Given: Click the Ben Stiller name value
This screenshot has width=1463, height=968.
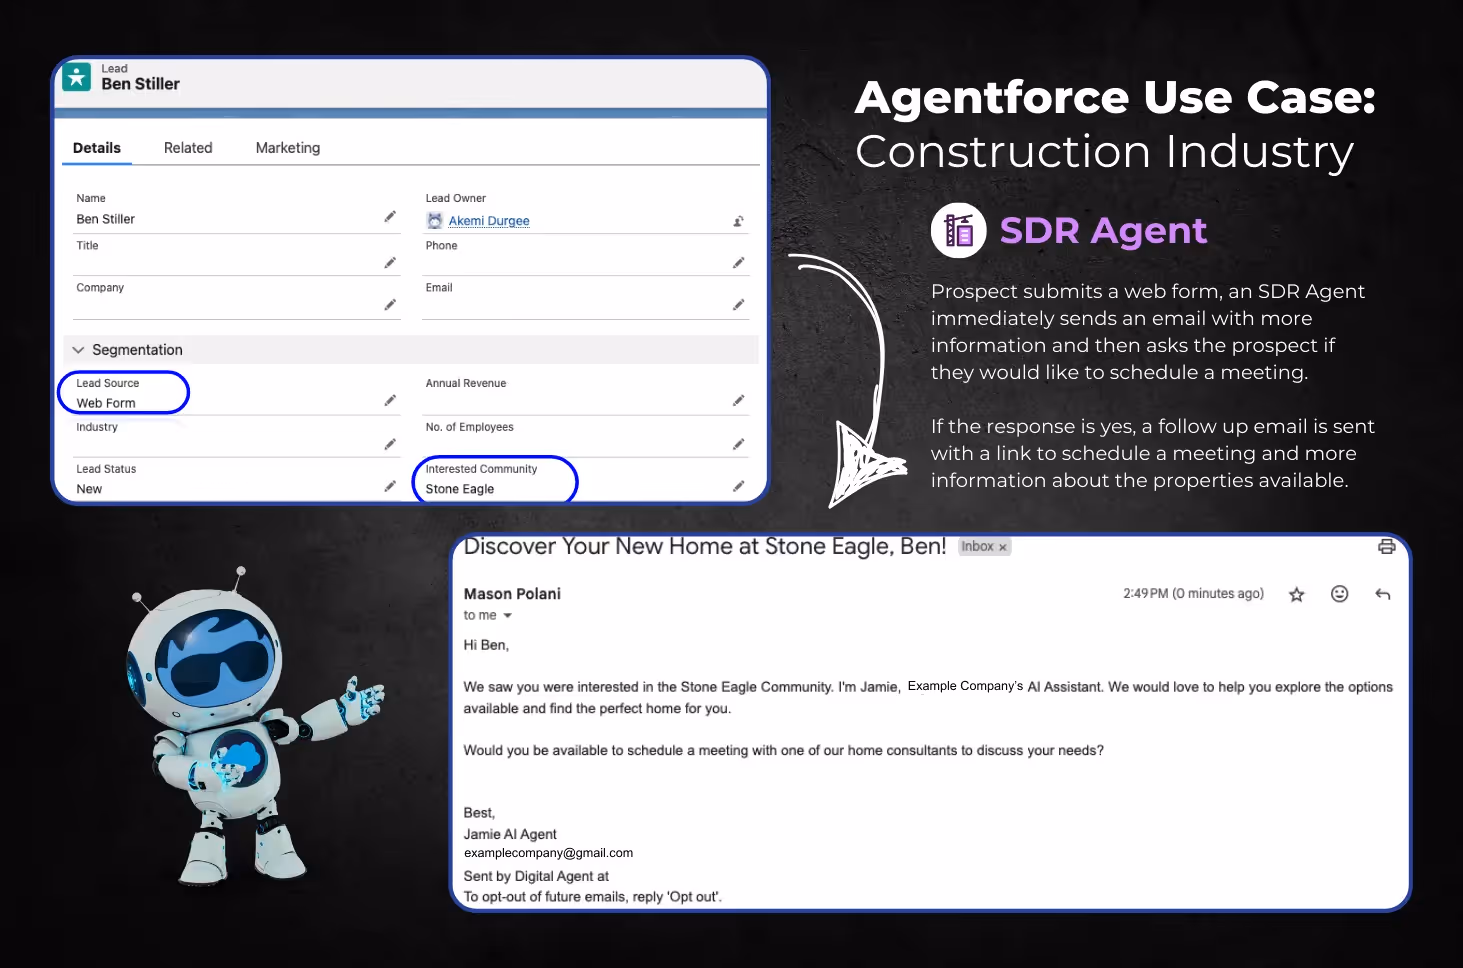Looking at the screenshot, I should [106, 219].
